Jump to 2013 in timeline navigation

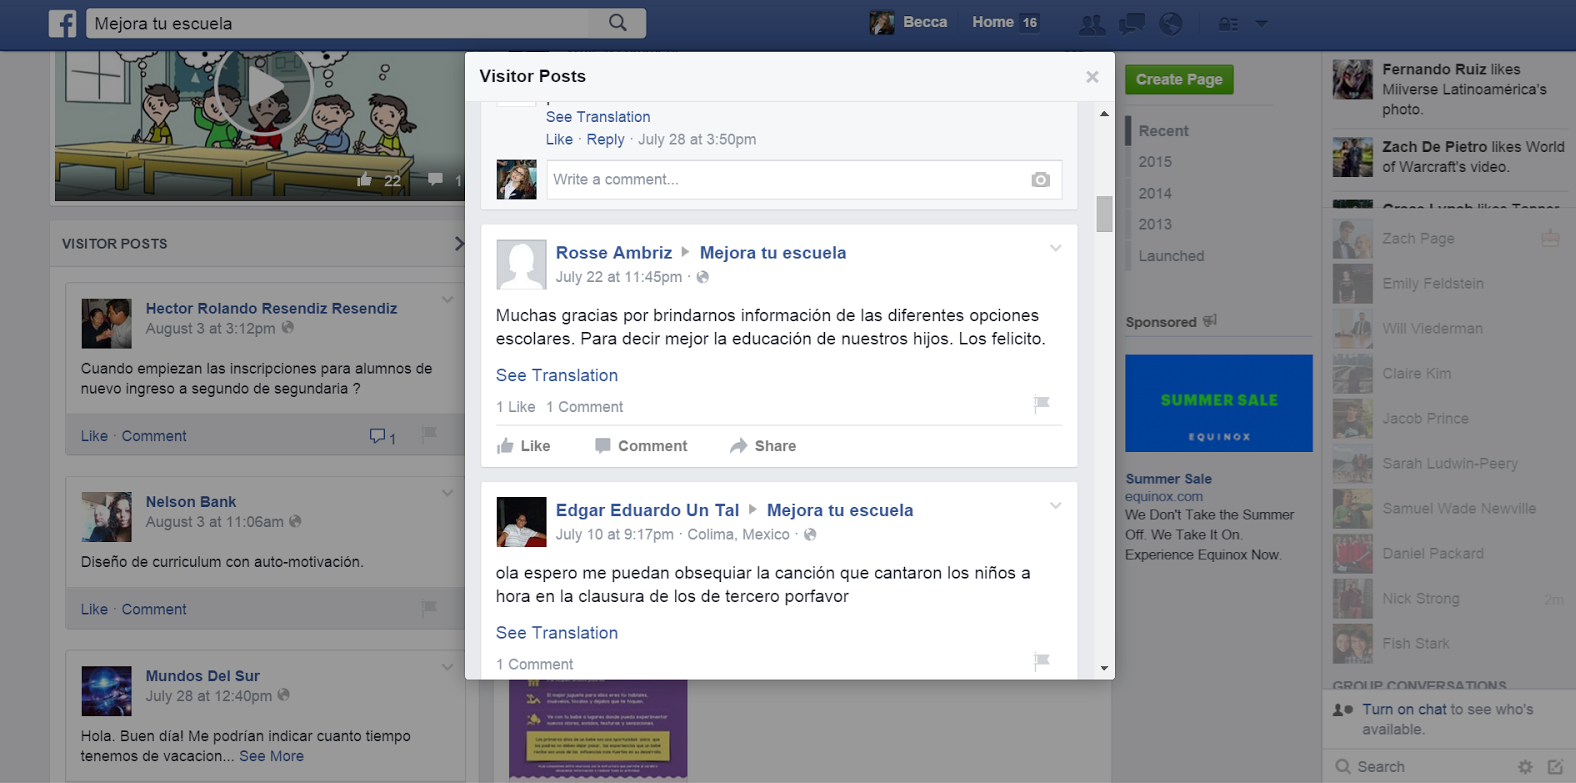[x=1155, y=225]
